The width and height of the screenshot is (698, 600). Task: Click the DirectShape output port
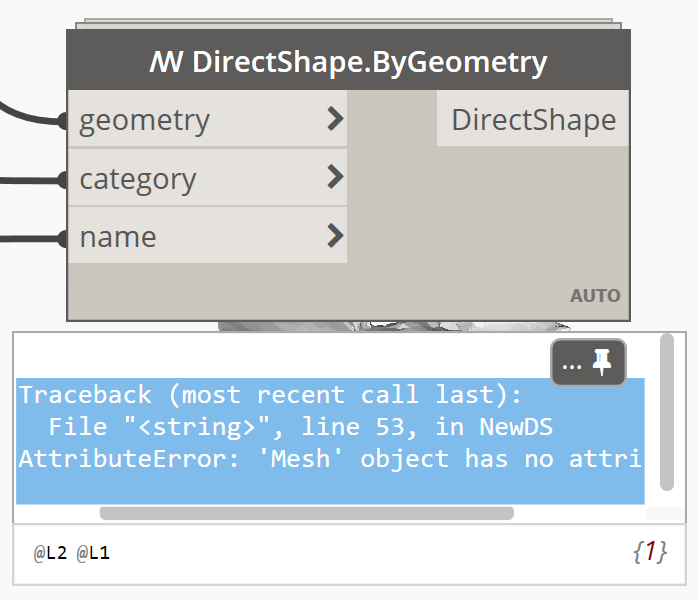(533, 120)
